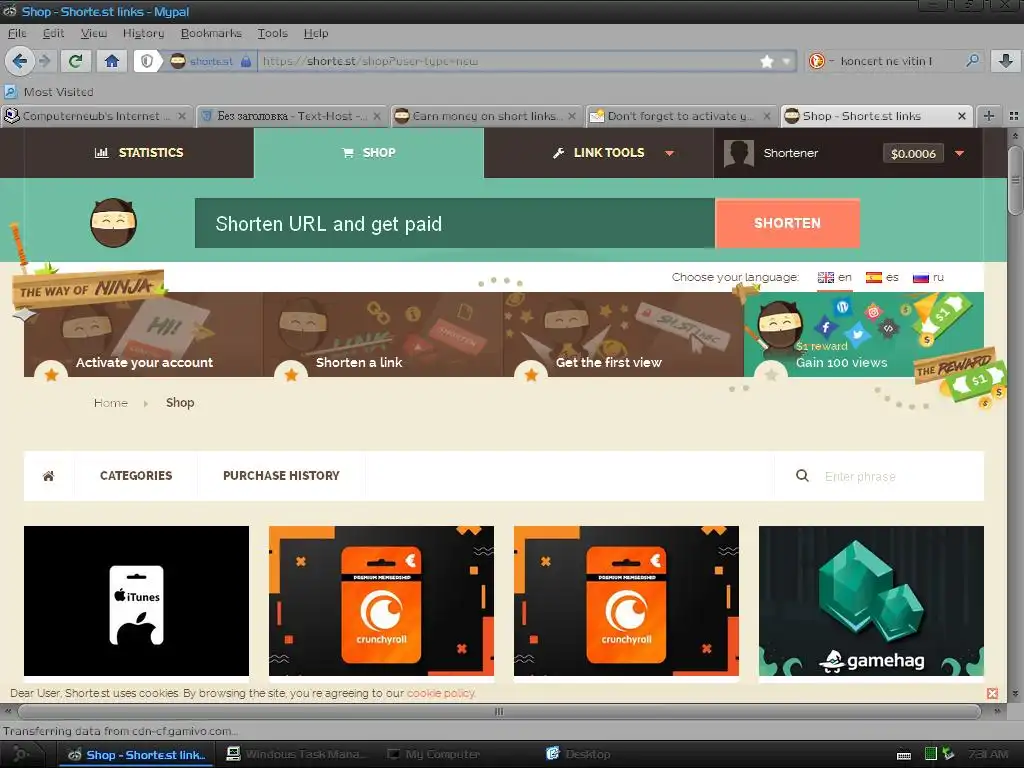The image size is (1024, 768).
Task: Open the Most Visited bookmarks folder
Action: tap(50, 92)
